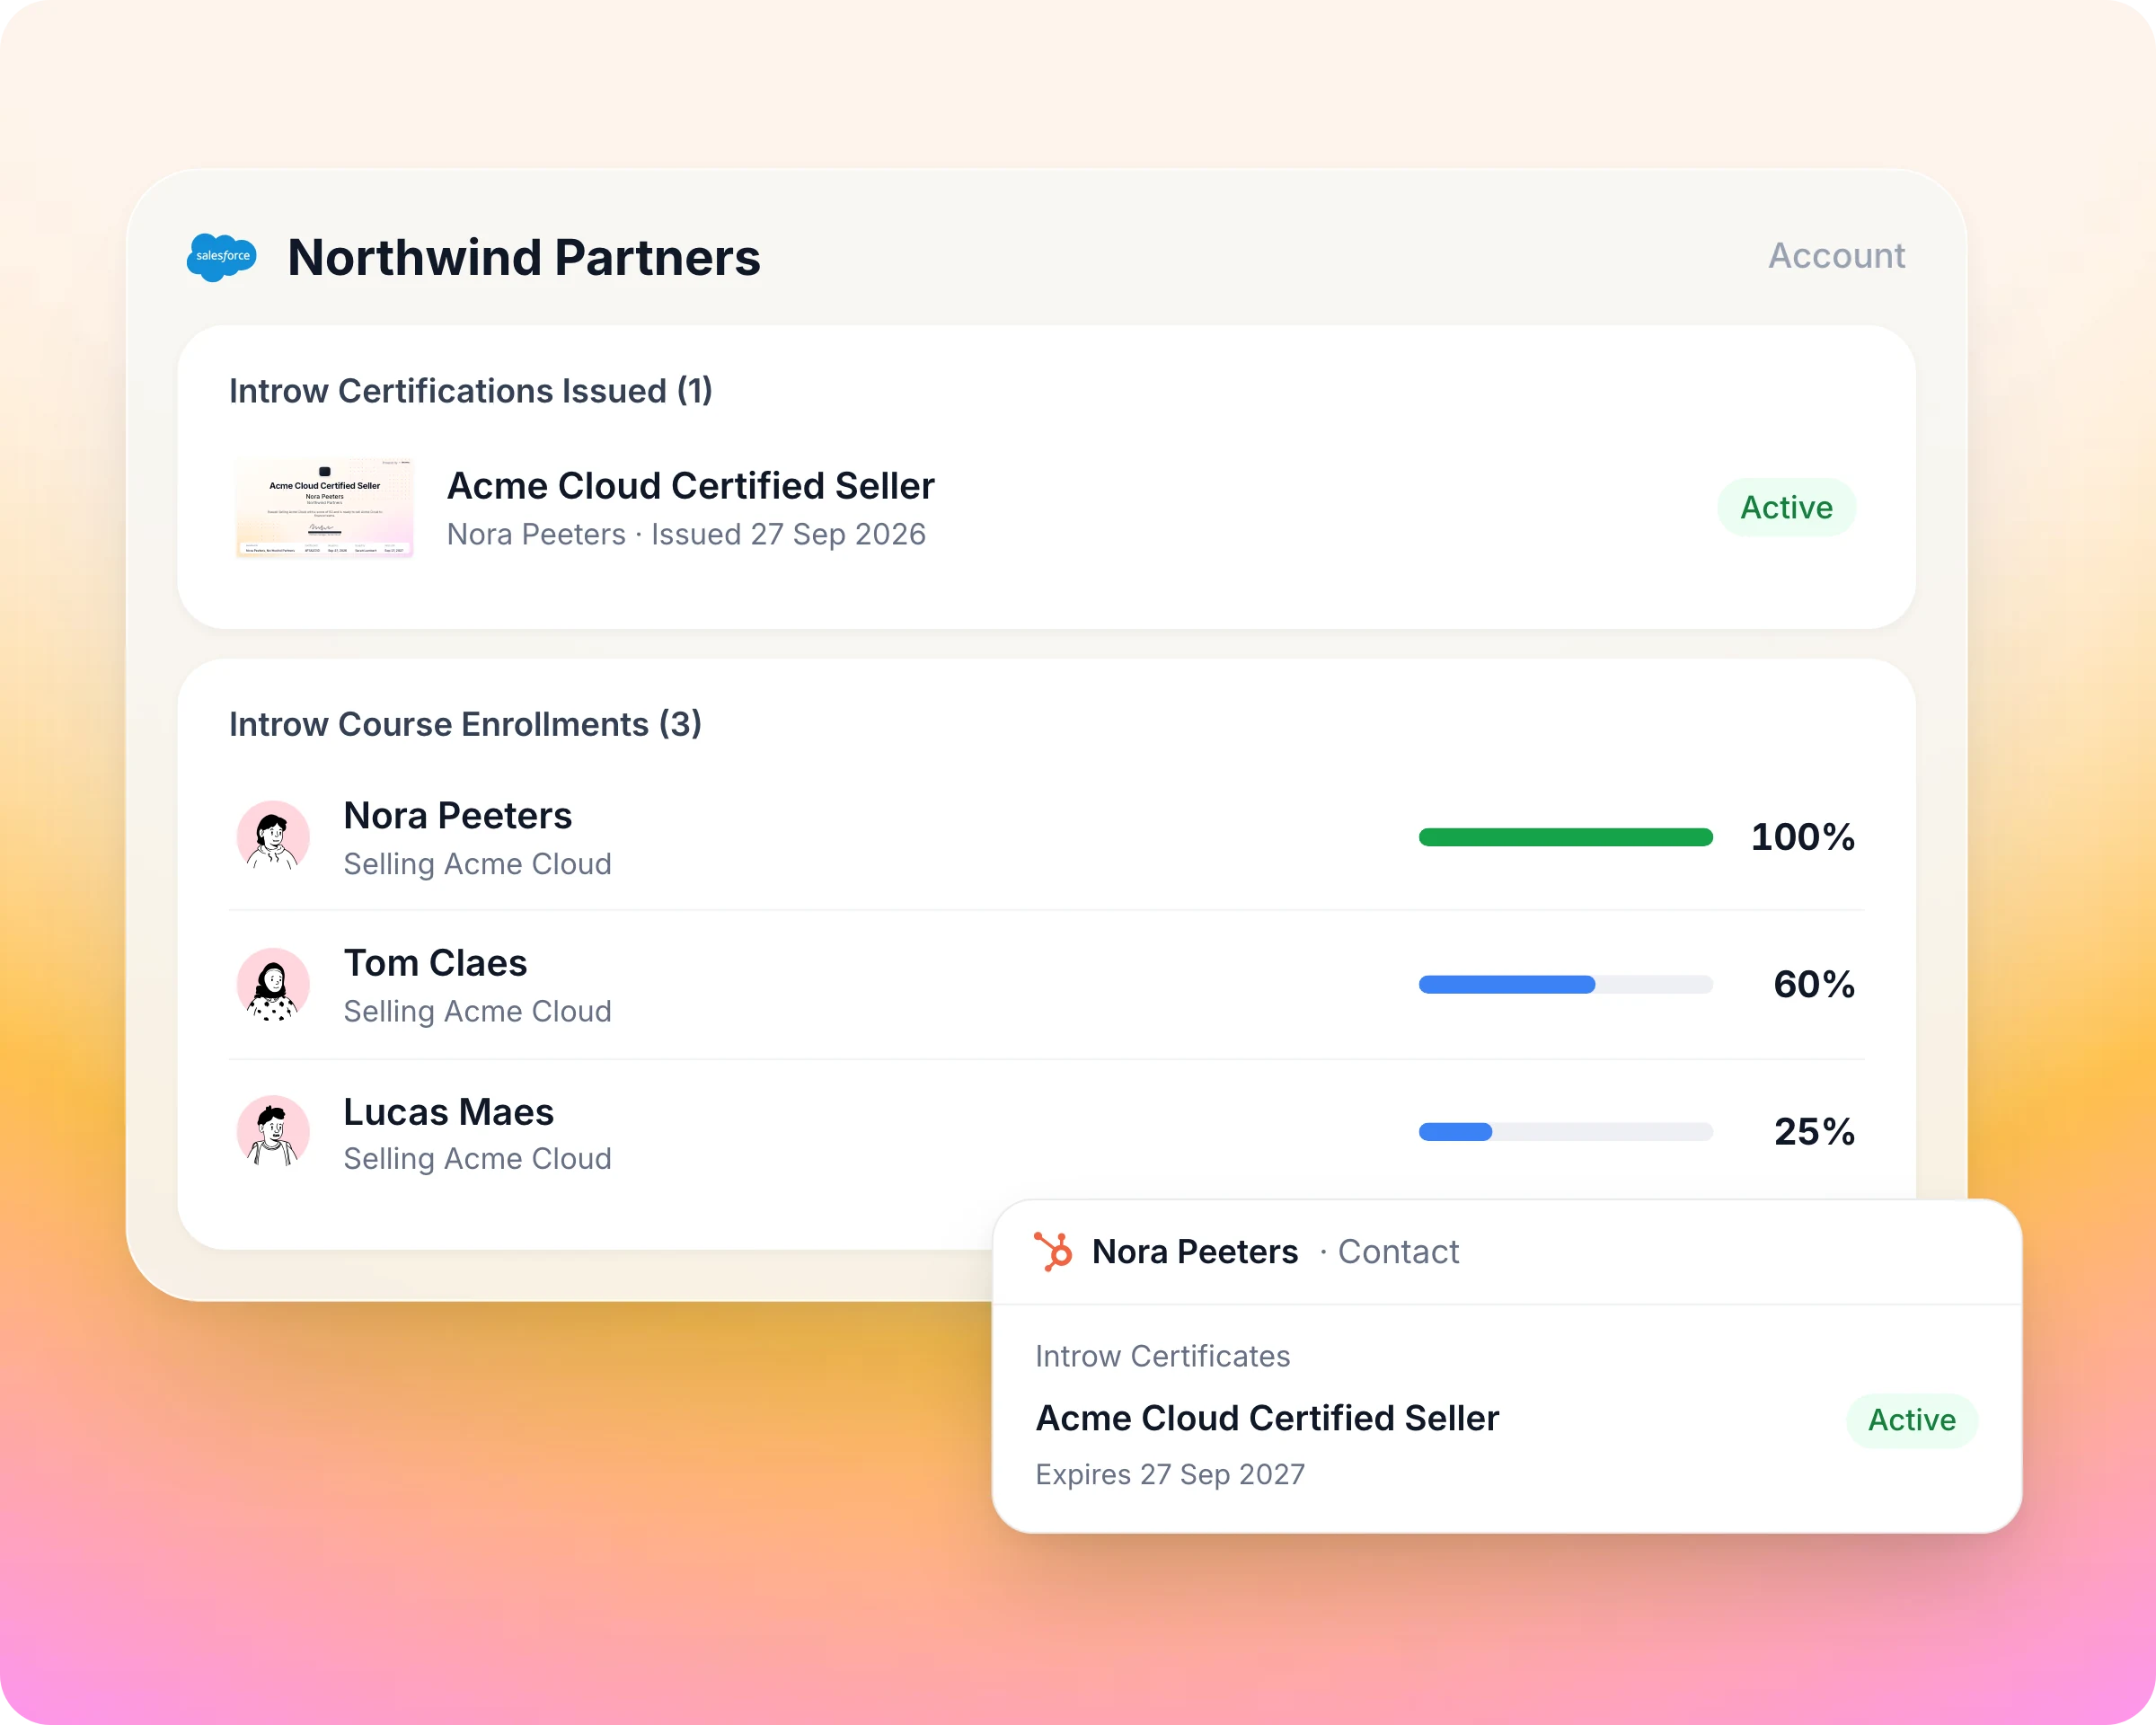2156x1725 pixels.
Task: Open Nora Peeters name in the HubSpot card
Action: click(x=1194, y=1251)
